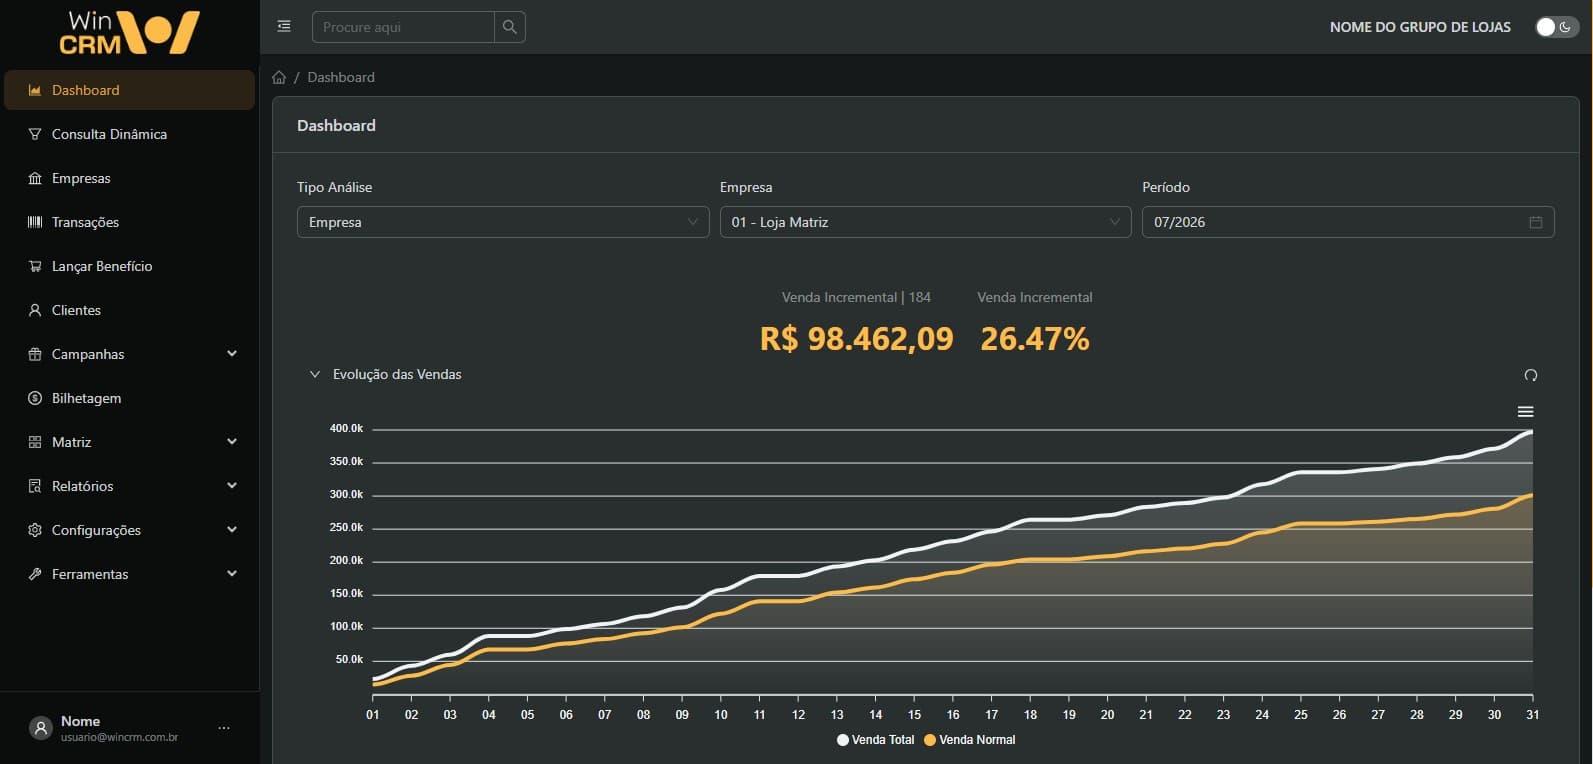Click the Clientes person icon
The width and height of the screenshot is (1593, 764).
[35, 310]
